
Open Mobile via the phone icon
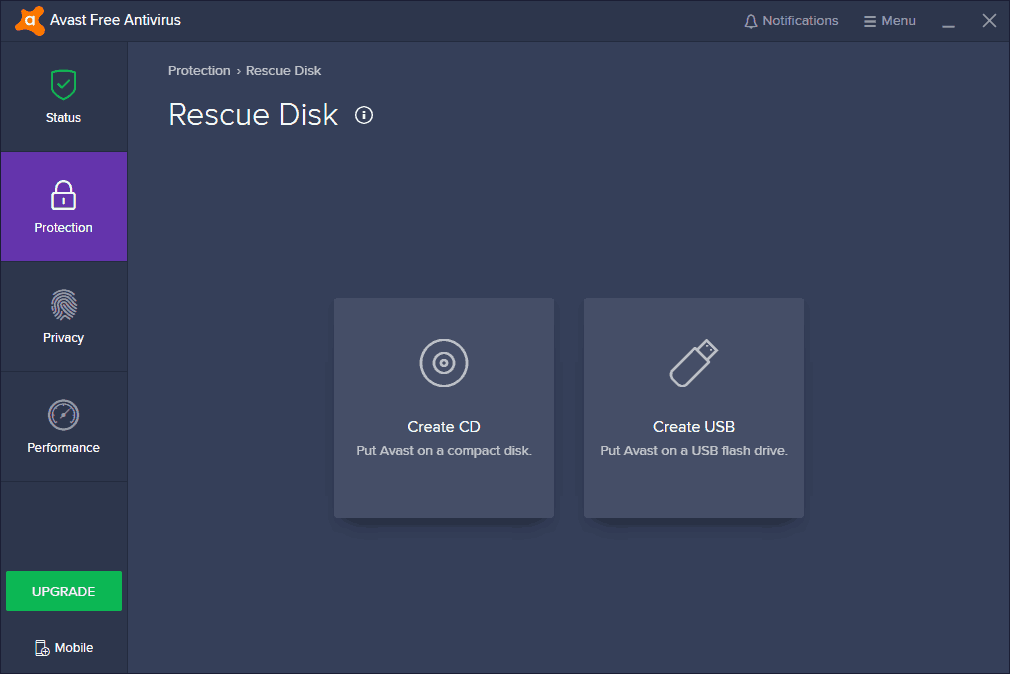pyautogui.click(x=41, y=647)
